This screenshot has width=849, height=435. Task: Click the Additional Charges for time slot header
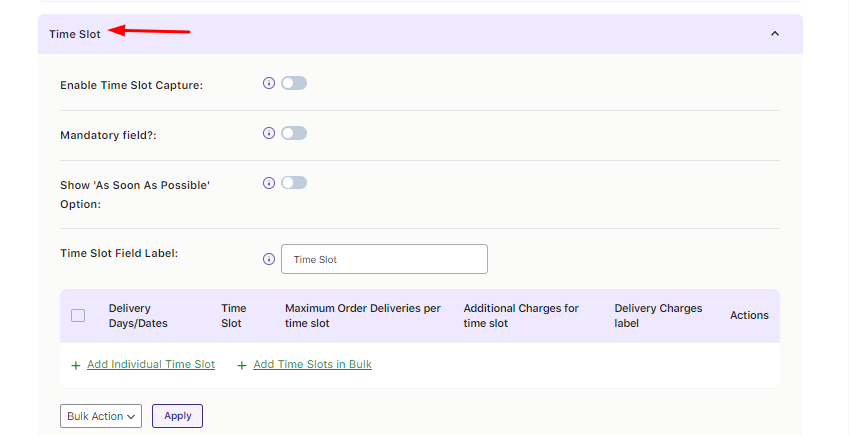click(521, 316)
